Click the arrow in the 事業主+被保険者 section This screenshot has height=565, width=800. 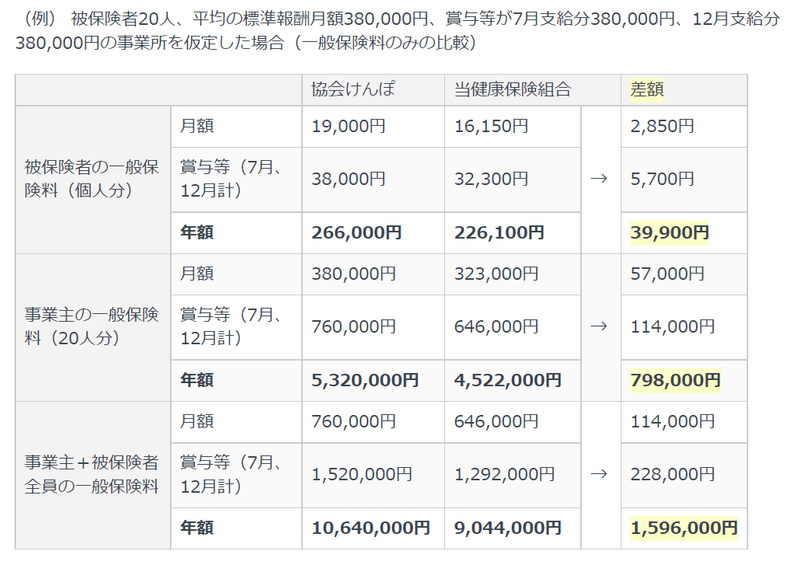pos(599,474)
